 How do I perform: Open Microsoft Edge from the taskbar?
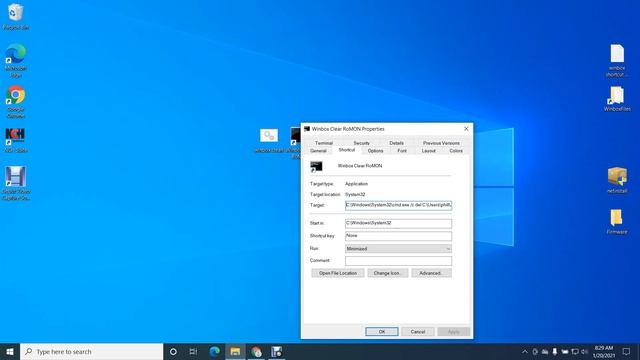214,351
